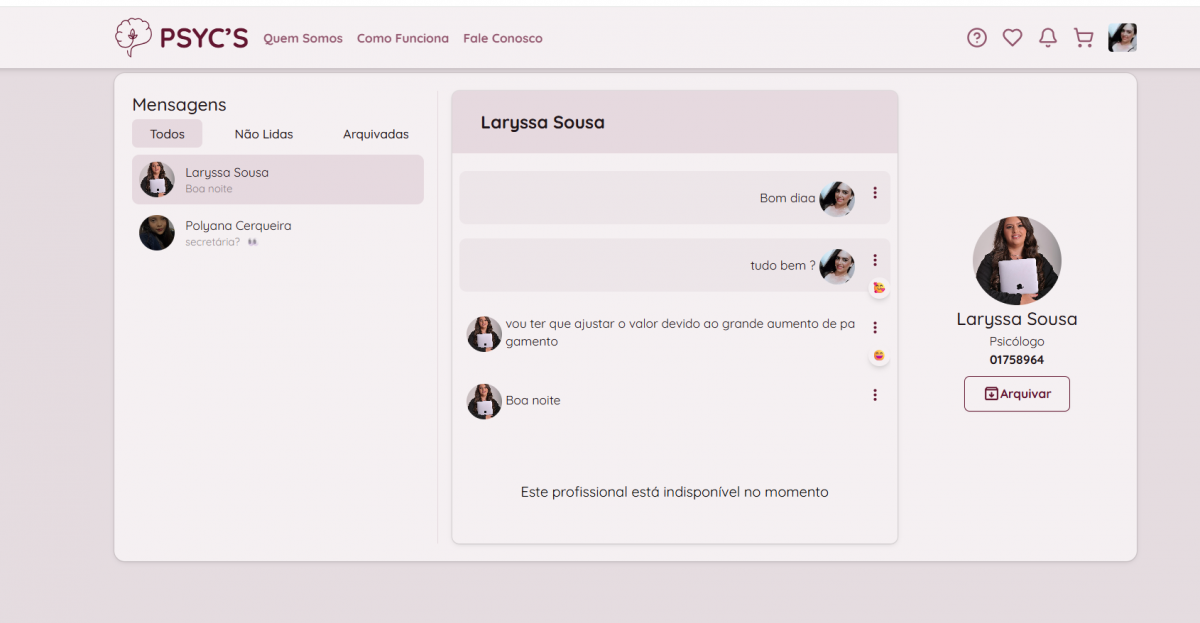This screenshot has width=1200, height=623.
Task: Open options menu for 'tudo bem ?' message
Action: point(875,261)
